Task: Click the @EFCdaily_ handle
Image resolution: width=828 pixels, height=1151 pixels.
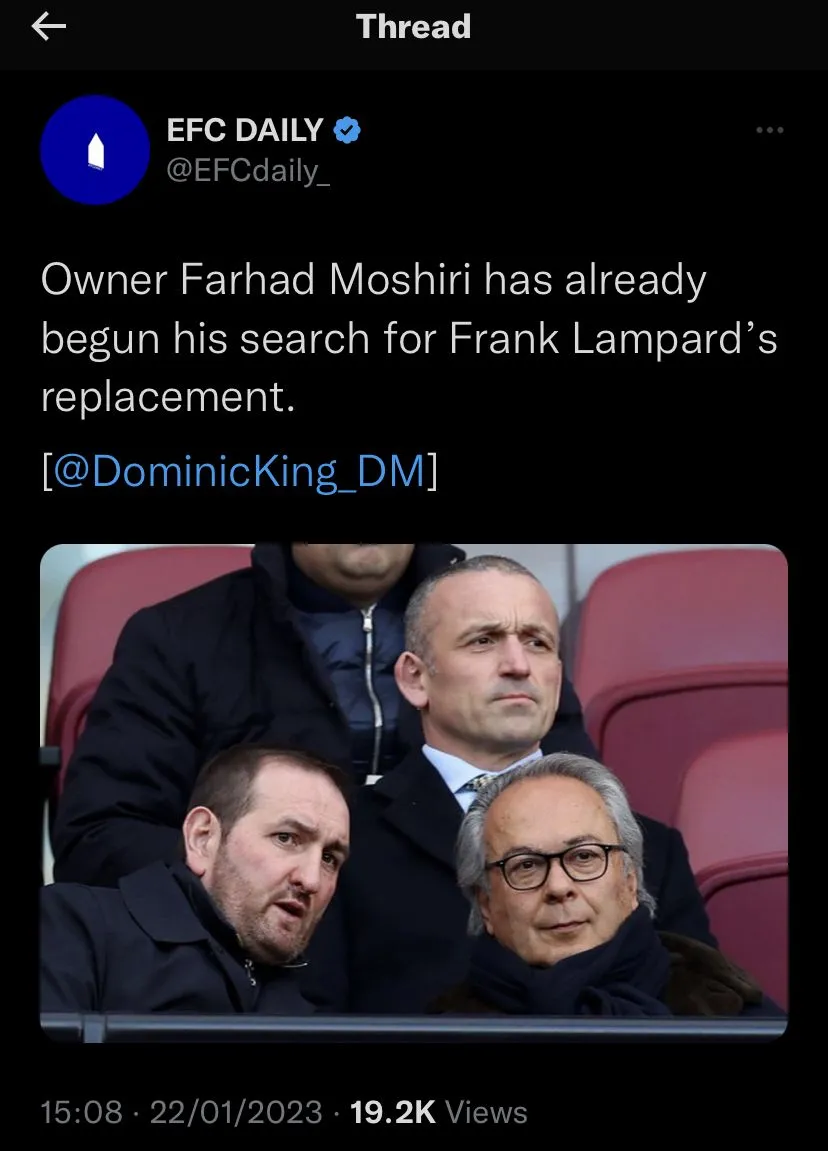Action: coord(247,170)
